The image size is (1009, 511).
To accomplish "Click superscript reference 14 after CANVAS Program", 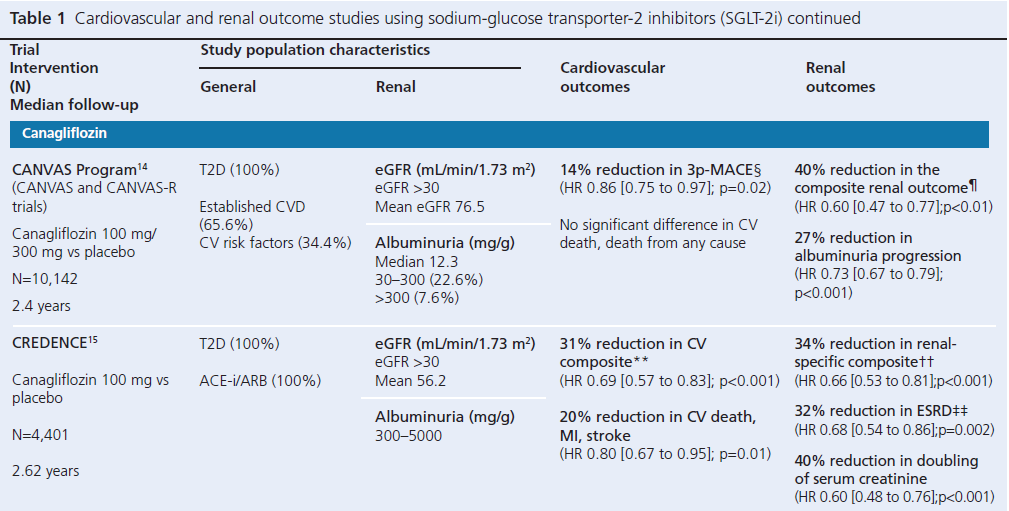I will pos(140,165).
